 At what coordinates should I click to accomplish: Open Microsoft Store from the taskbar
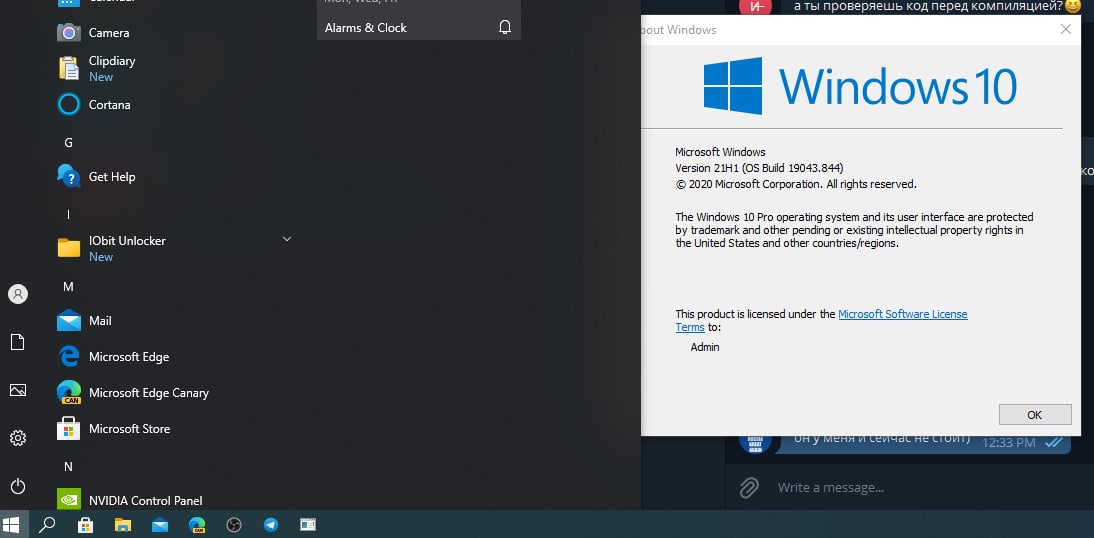[85, 525]
